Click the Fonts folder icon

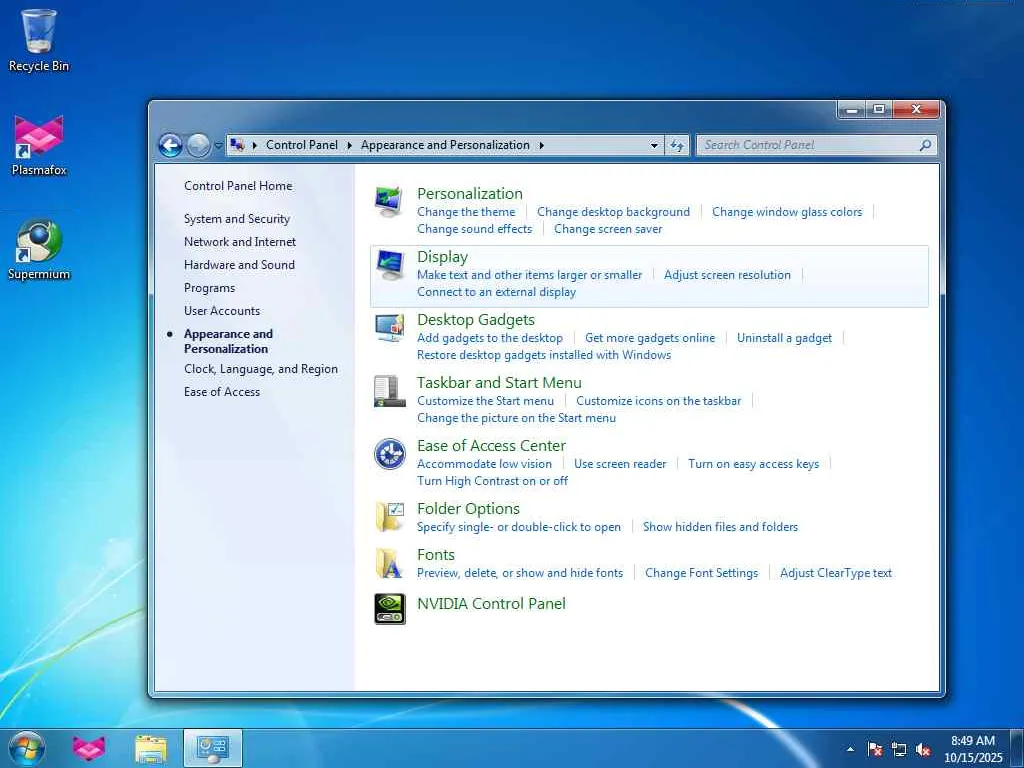point(389,562)
